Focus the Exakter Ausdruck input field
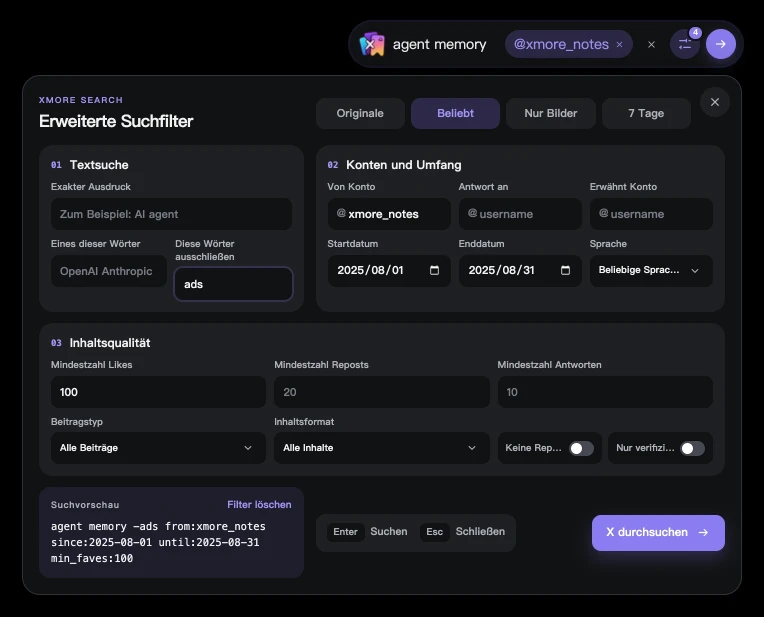 [x=172, y=214]
